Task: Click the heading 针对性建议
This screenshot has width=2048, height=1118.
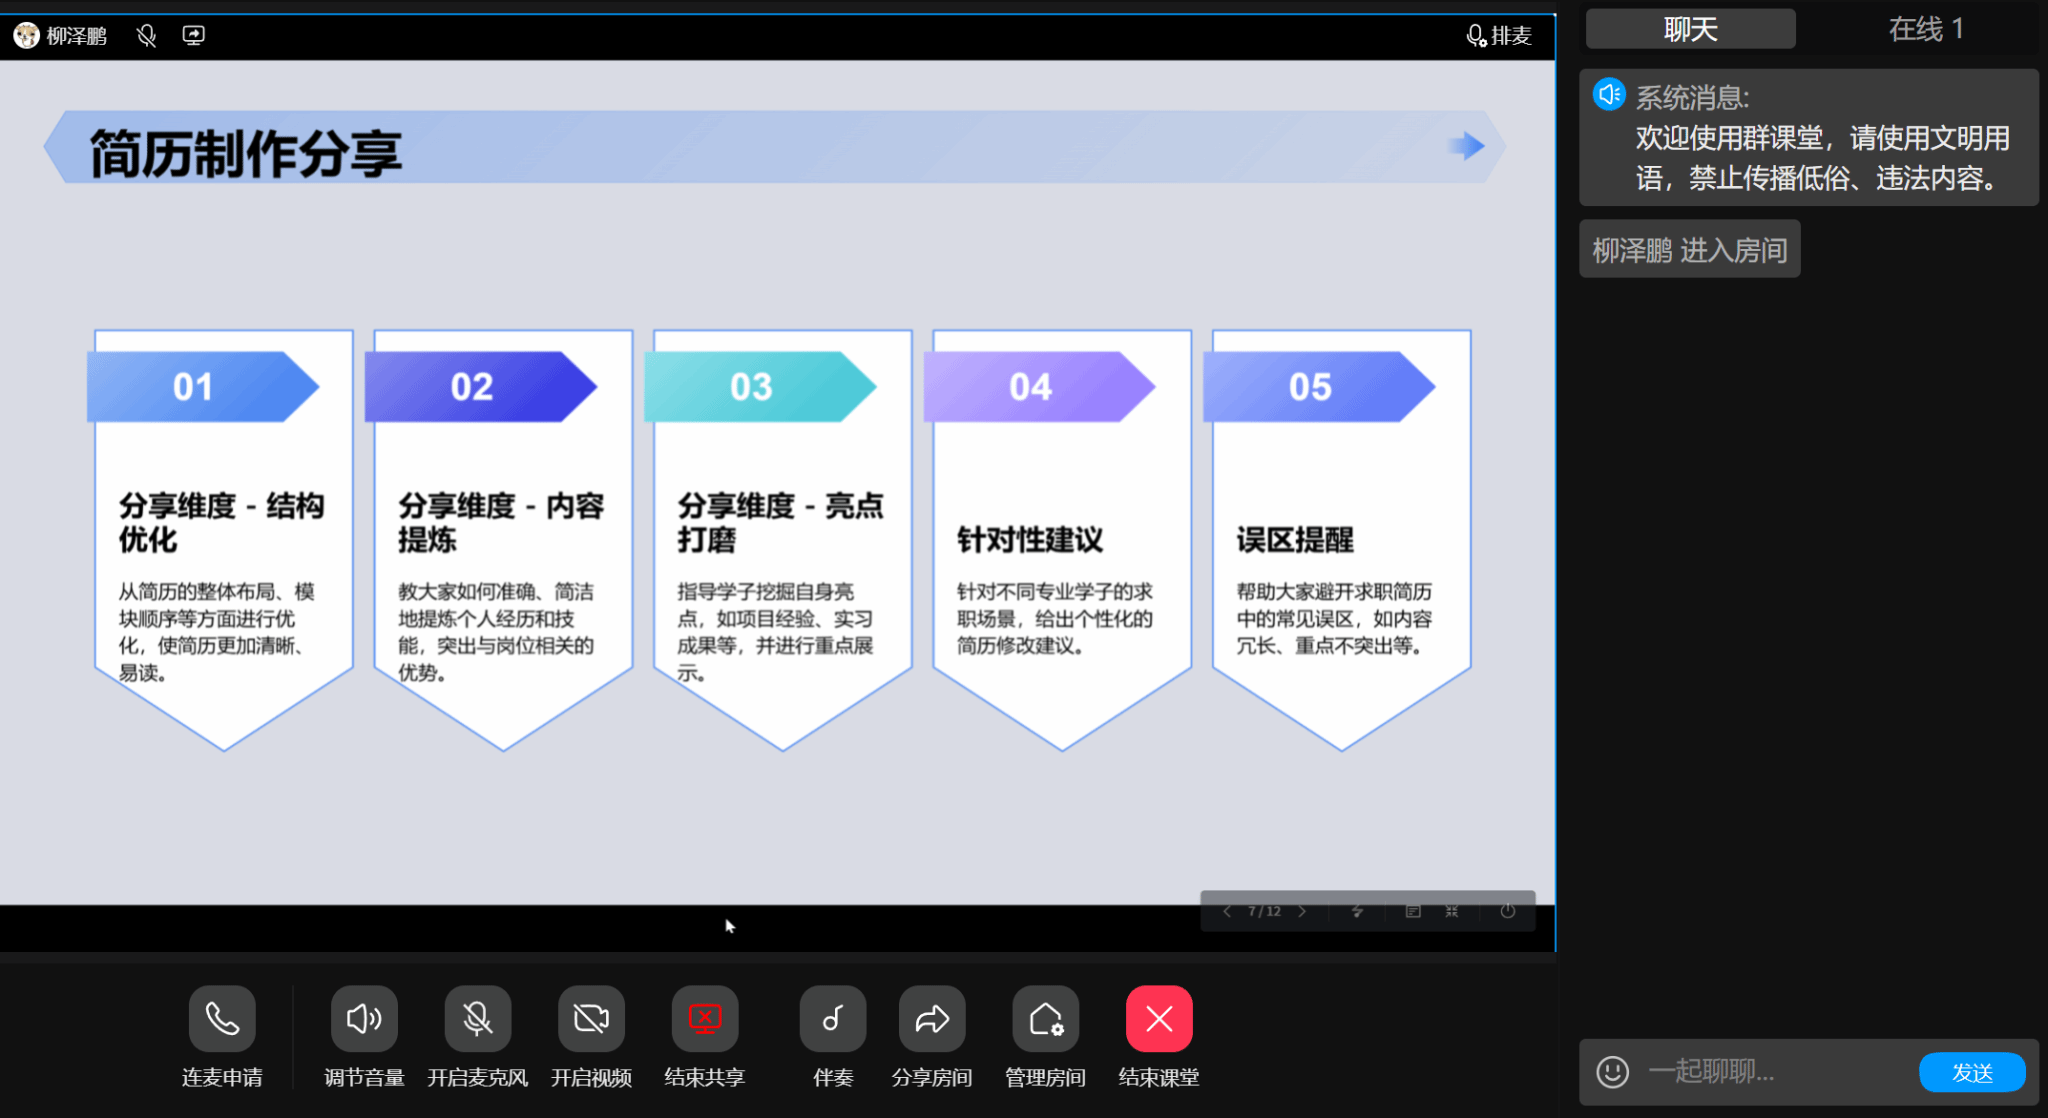Action: coord(1030,540)
